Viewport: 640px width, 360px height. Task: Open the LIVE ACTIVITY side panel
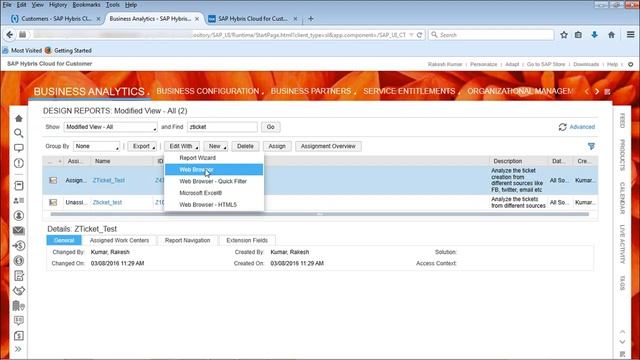622,244
